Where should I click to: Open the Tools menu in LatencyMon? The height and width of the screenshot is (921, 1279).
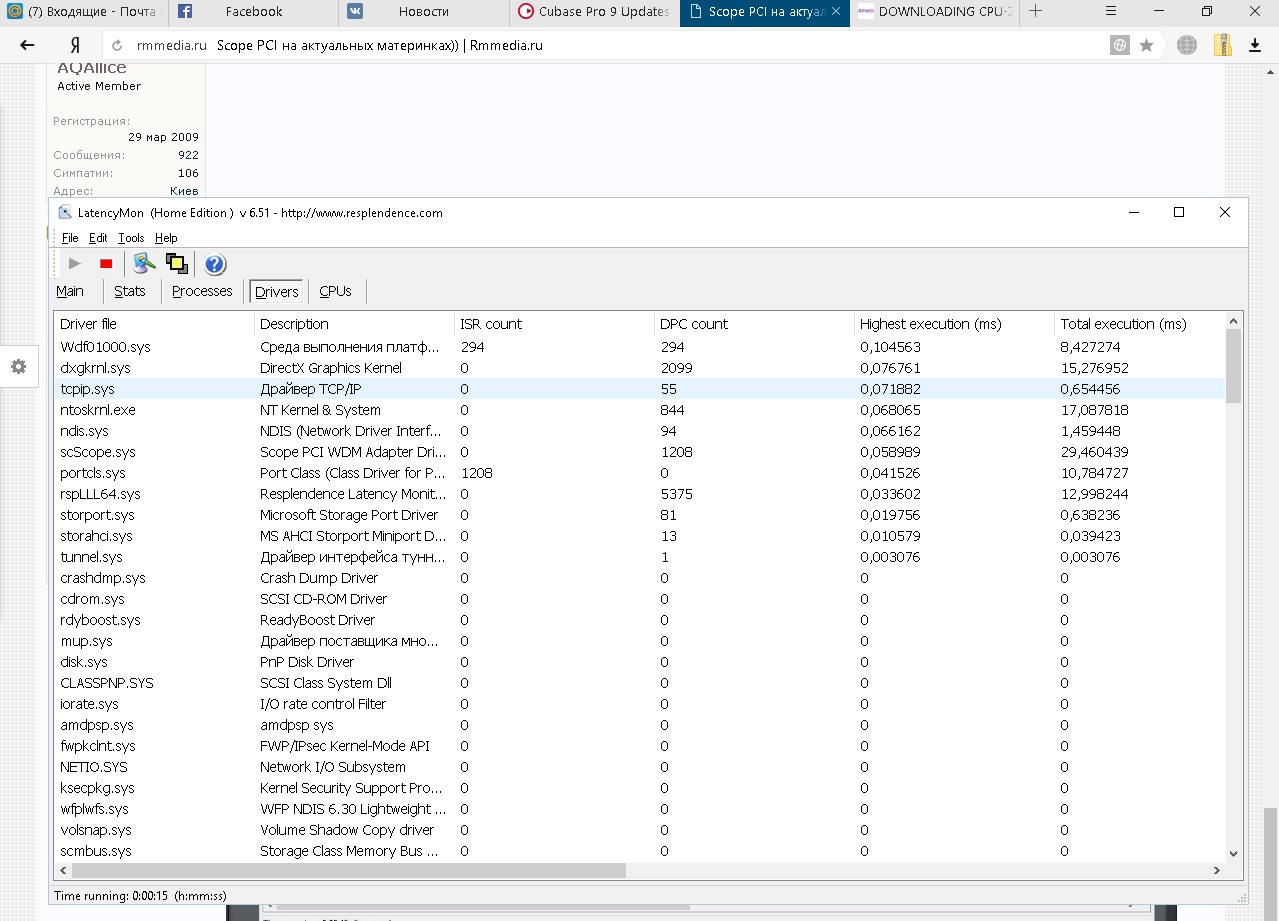click(x=131, y=238)
